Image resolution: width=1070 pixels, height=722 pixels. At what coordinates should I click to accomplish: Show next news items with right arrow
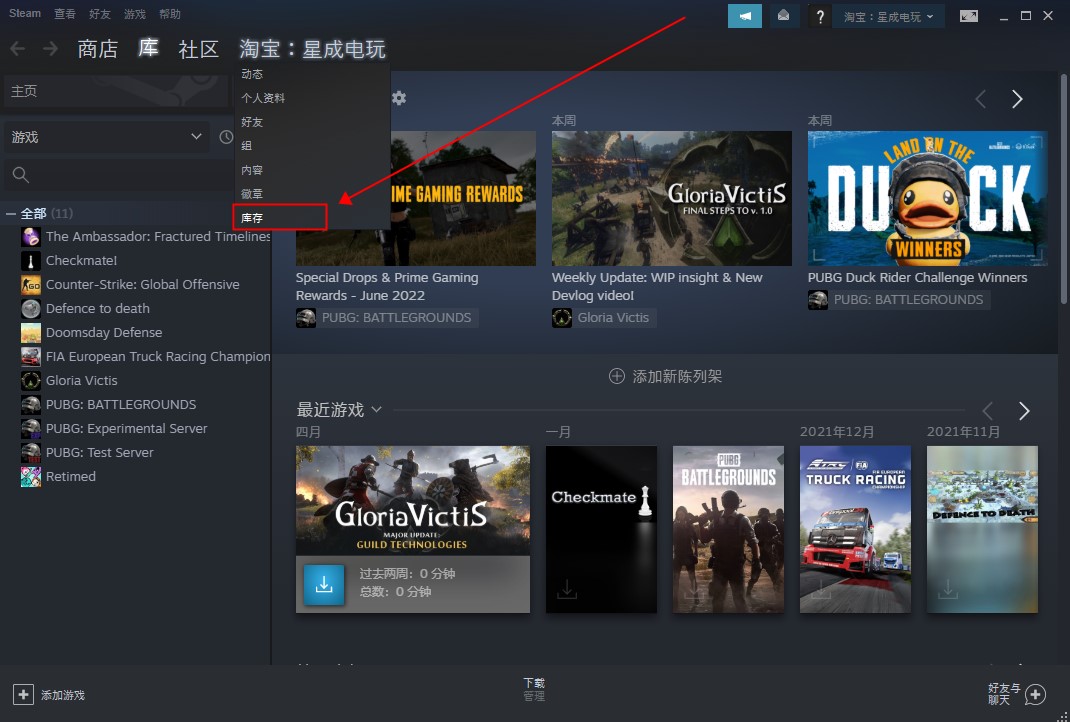pyautogui.click(x=1017, y=99)
